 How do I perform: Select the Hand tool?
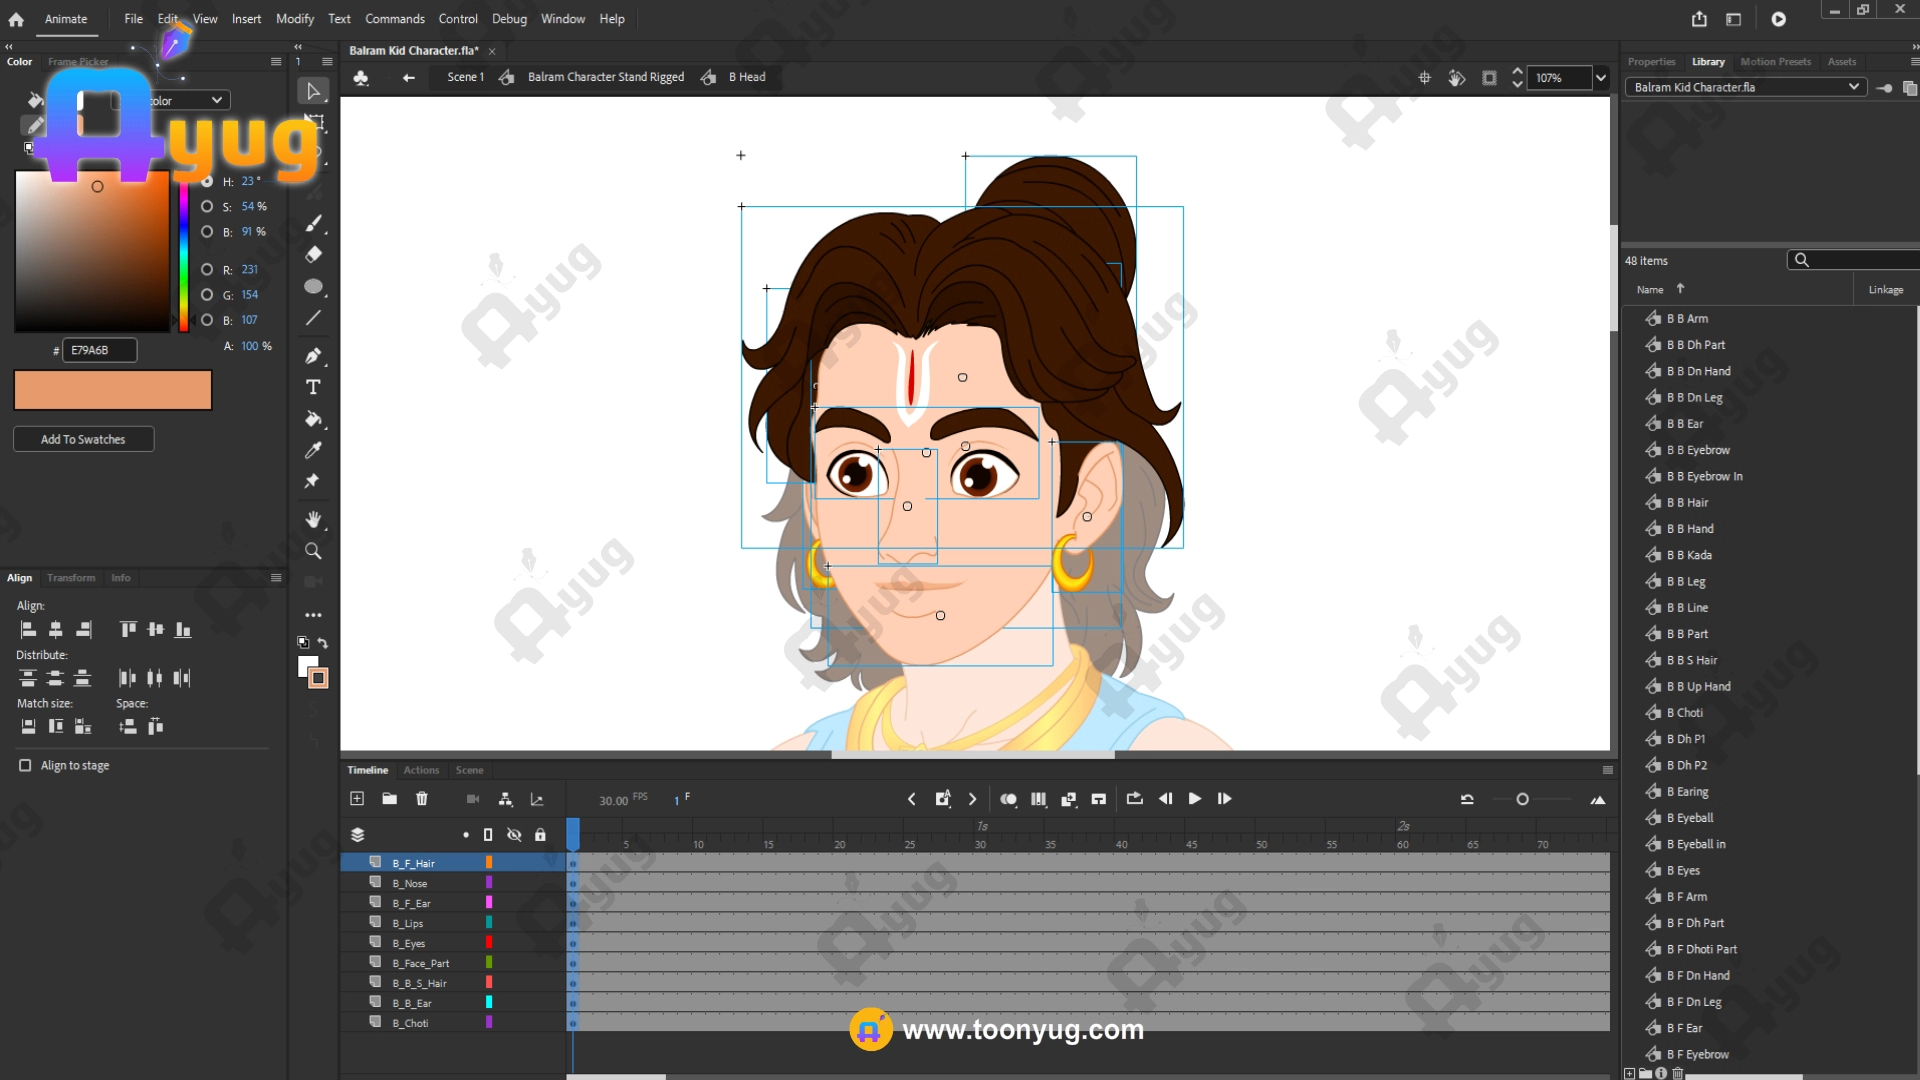[x=313, y=519]
